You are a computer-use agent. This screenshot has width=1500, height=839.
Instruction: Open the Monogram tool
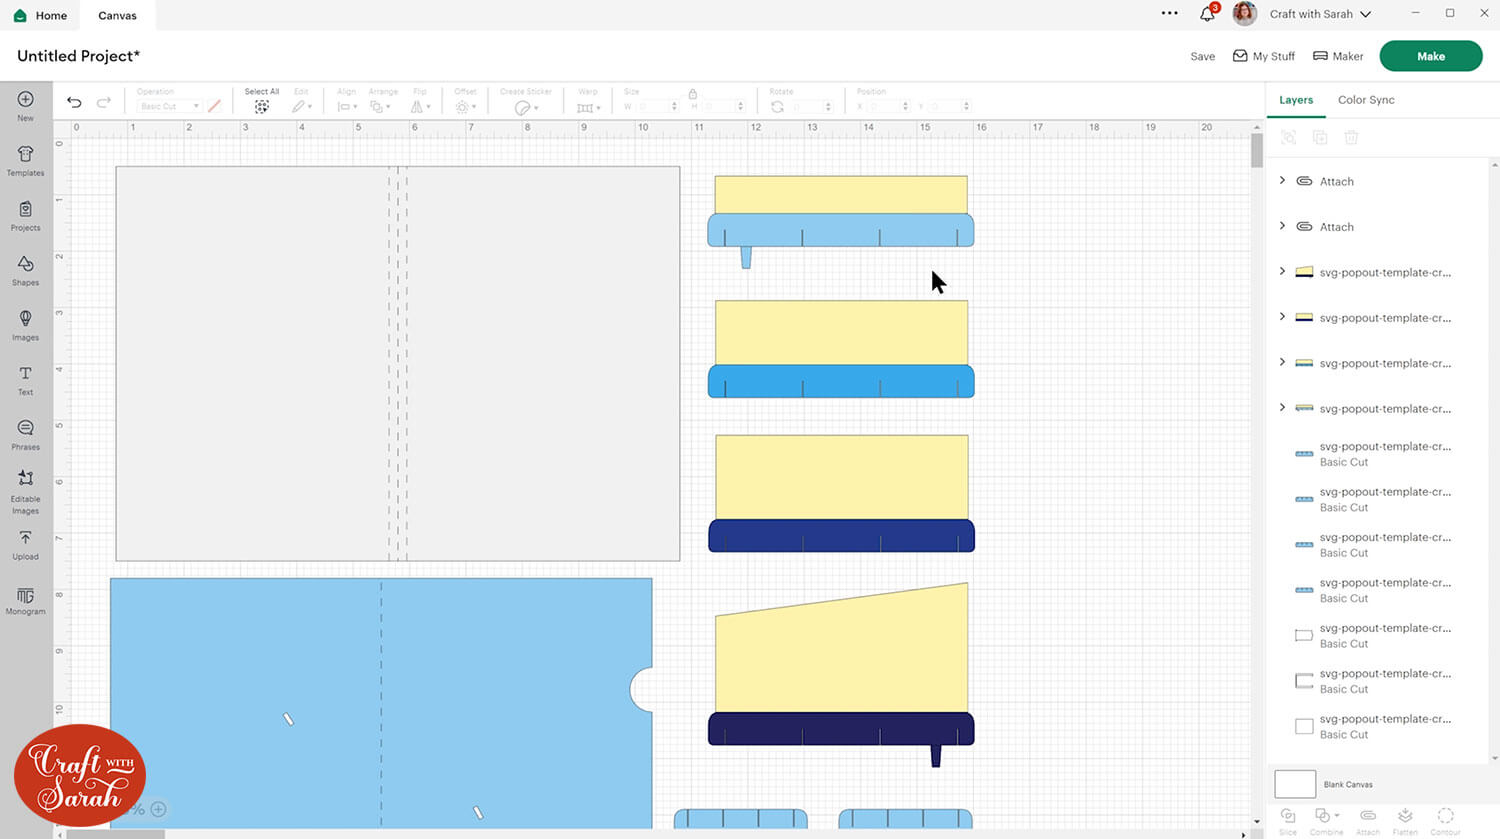[25, 600]
